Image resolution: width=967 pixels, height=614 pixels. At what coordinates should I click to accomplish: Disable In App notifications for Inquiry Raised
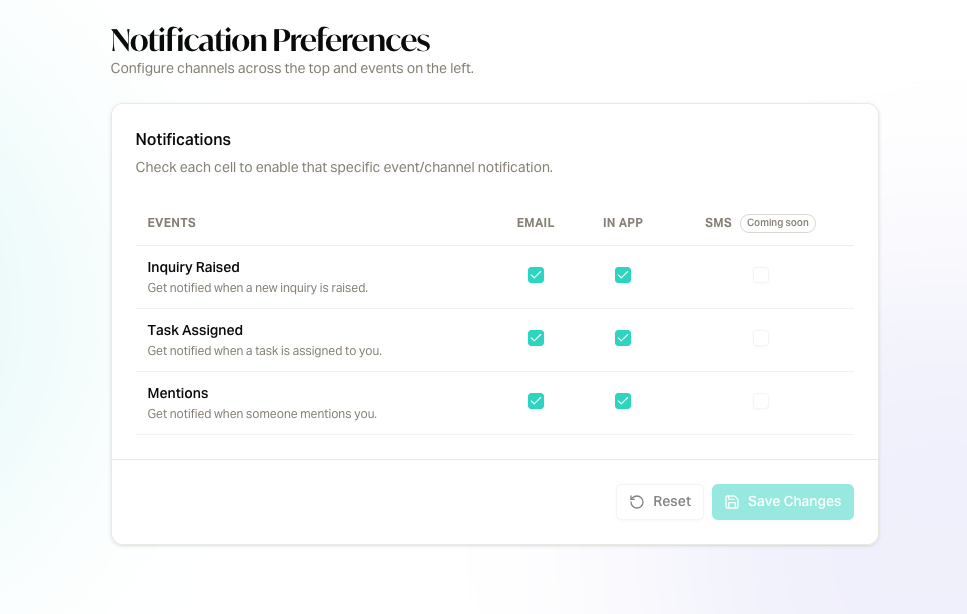(x=623, y=275)
